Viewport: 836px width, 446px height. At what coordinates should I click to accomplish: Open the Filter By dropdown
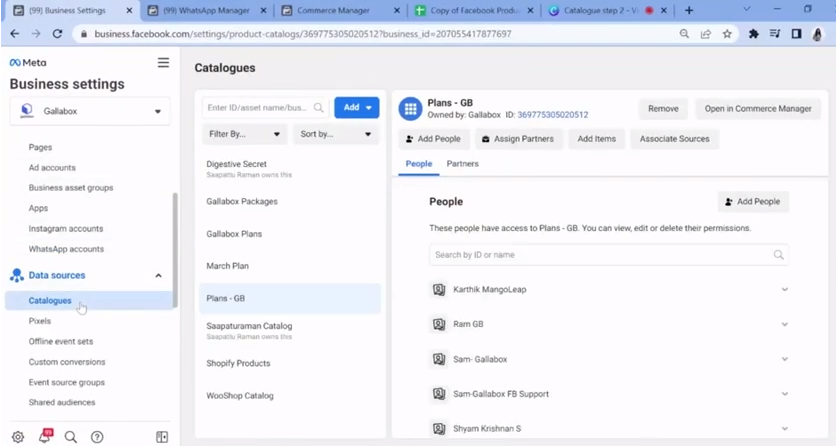coord(244,134)
